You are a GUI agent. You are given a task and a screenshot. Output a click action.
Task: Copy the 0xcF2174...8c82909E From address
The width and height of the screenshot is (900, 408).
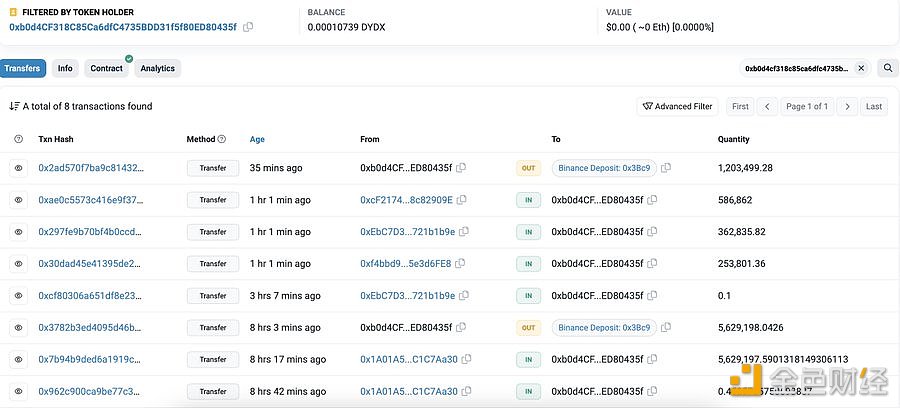pos(461,200)
